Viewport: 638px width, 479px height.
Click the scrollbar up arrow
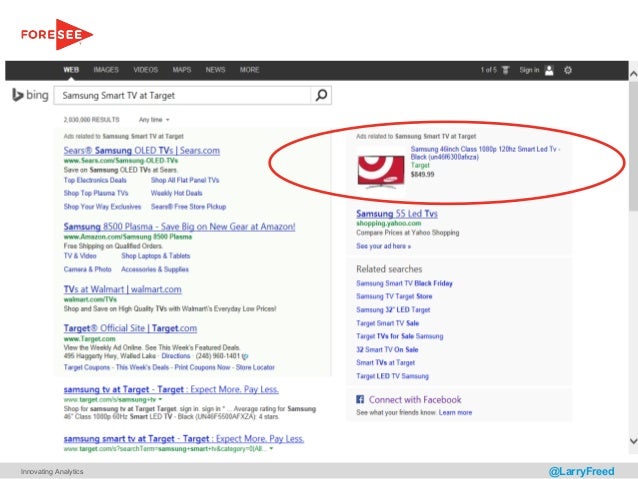[633, 74]
